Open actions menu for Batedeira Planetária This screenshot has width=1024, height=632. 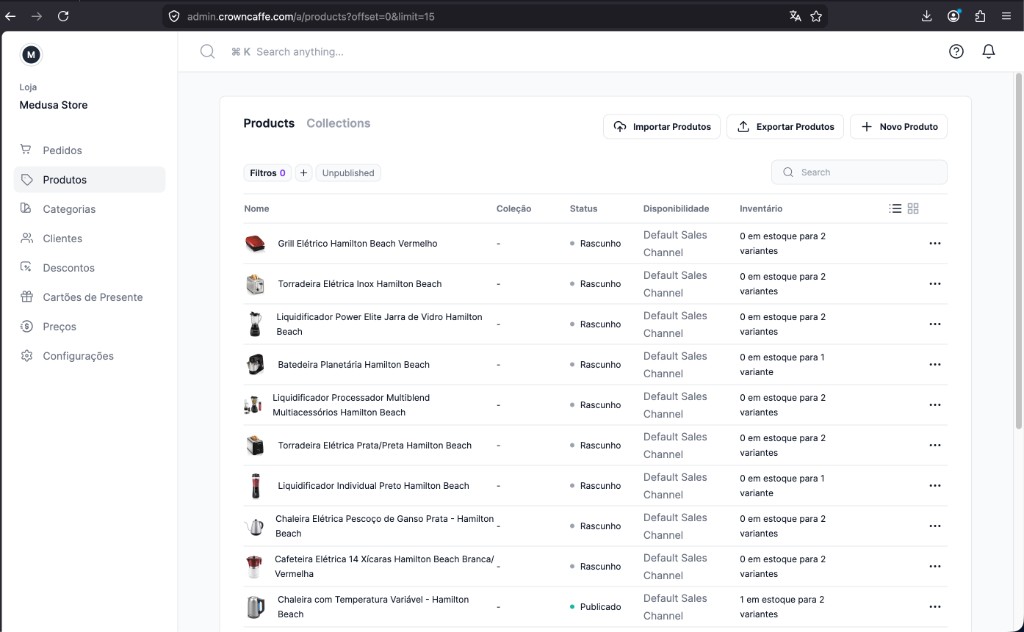click(935, 364)
